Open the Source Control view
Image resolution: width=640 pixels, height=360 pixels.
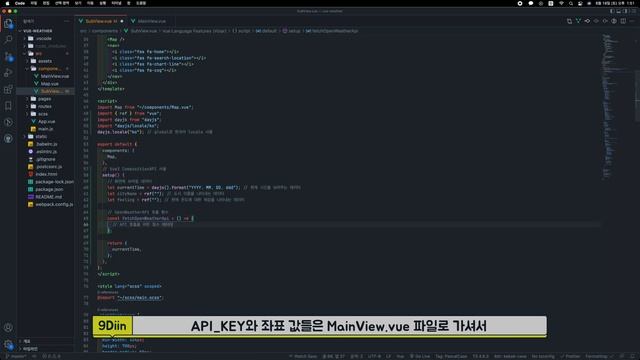(x=8, y=57)
